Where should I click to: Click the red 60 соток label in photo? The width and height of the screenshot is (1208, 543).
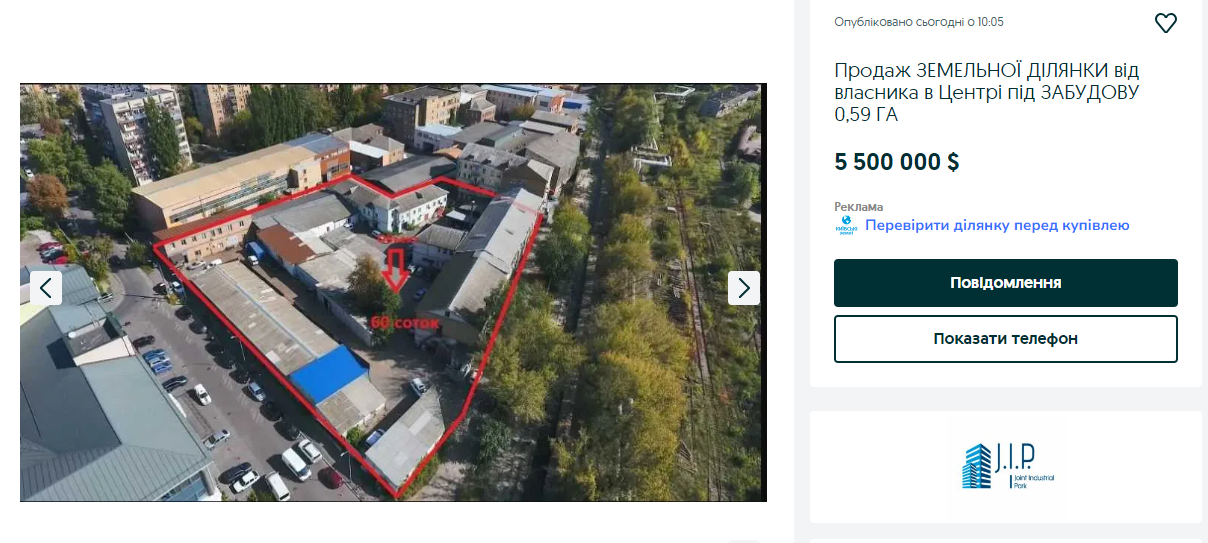point(404,323)
